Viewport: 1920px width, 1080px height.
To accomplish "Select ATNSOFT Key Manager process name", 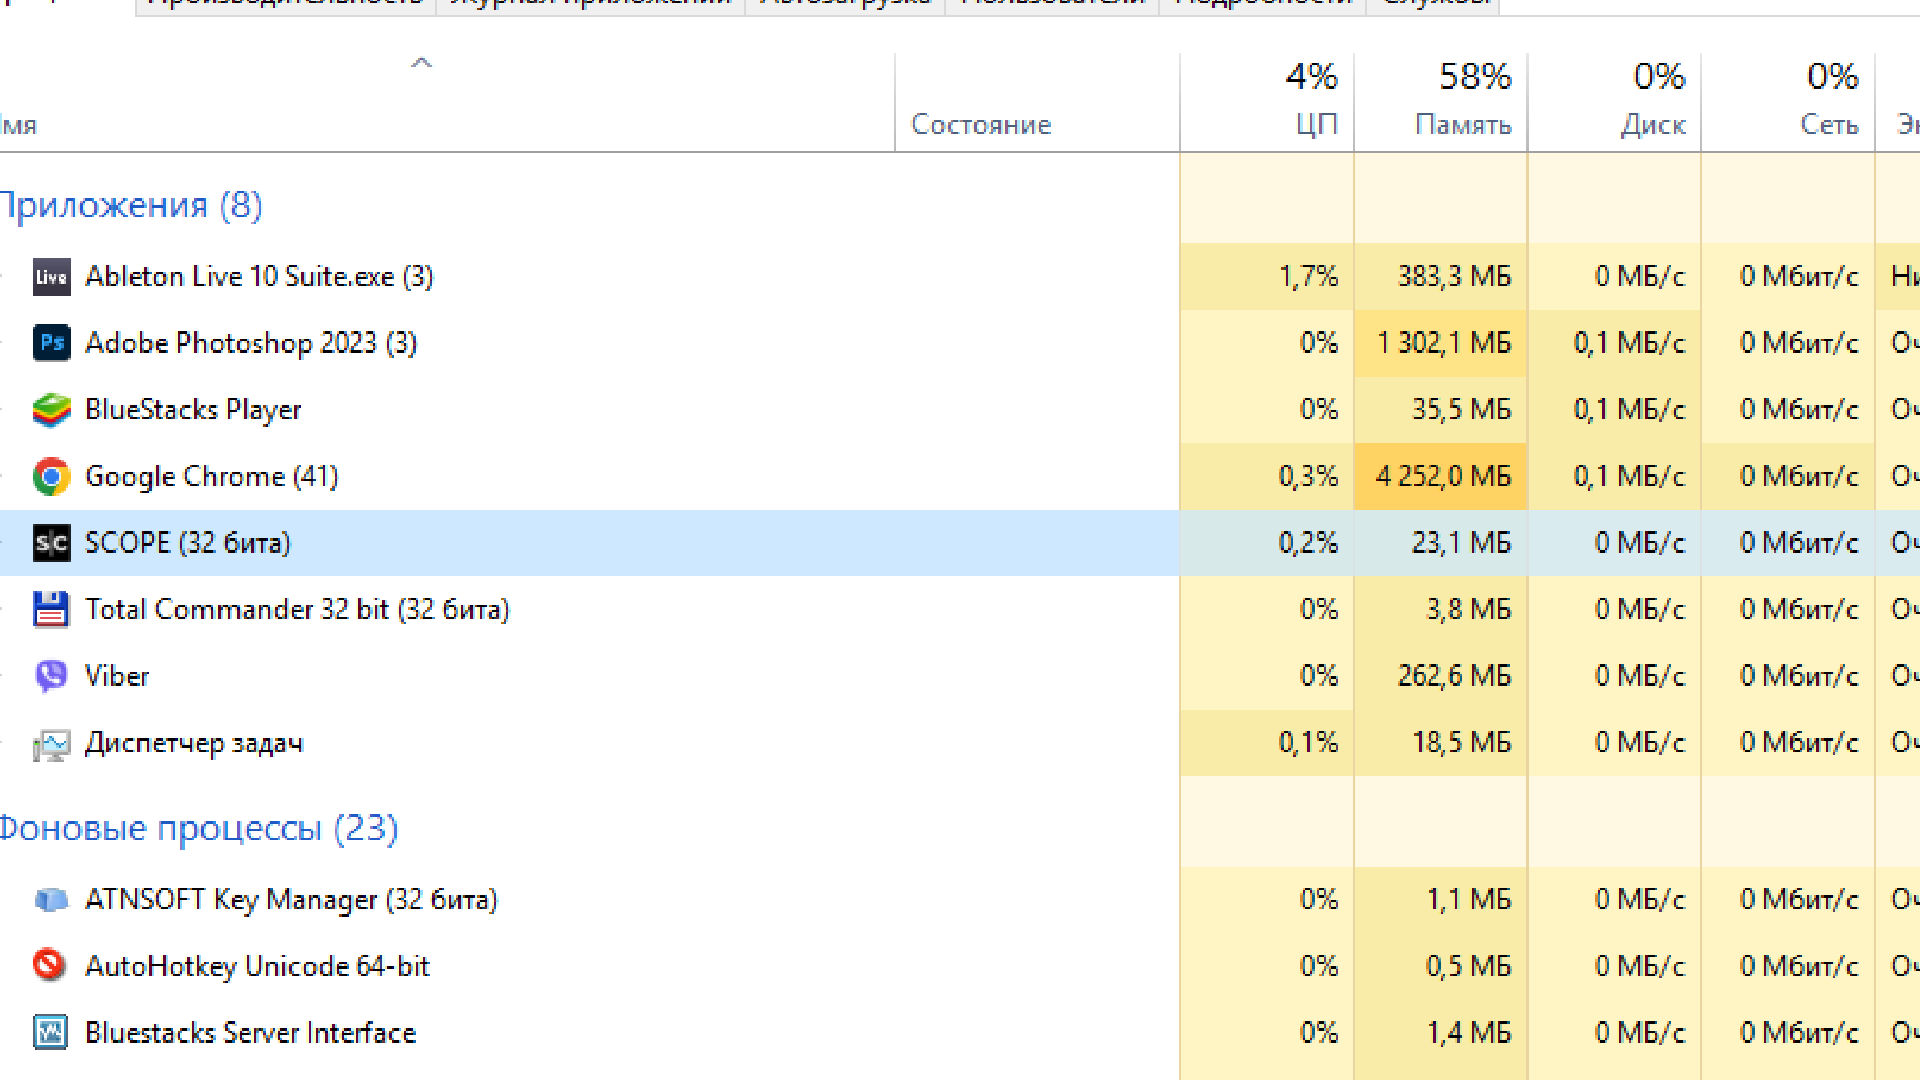I will (x=291, y=900).
